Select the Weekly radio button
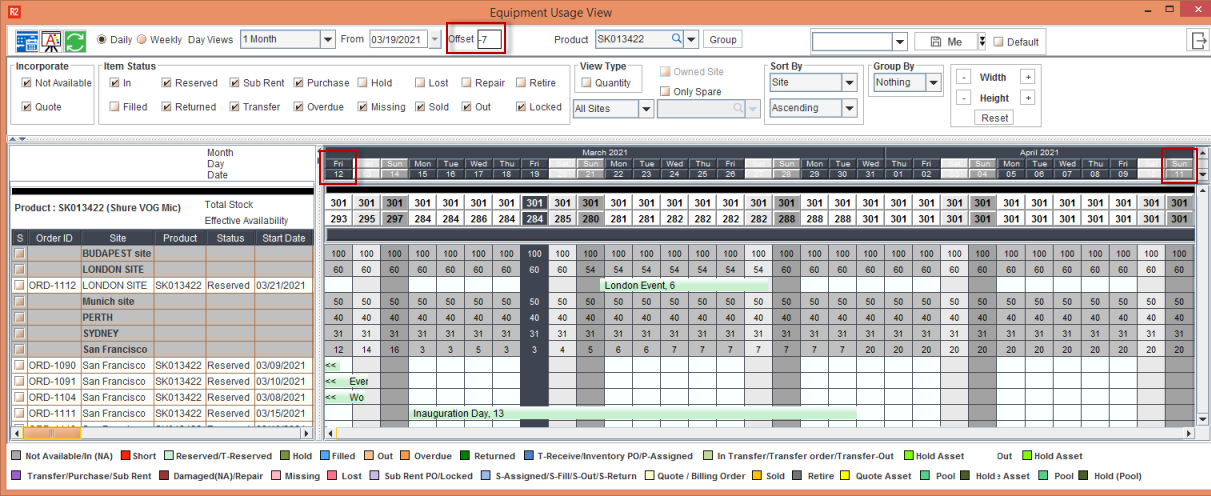The width and height of the screenshot is (1211, 496). point(143,40)
